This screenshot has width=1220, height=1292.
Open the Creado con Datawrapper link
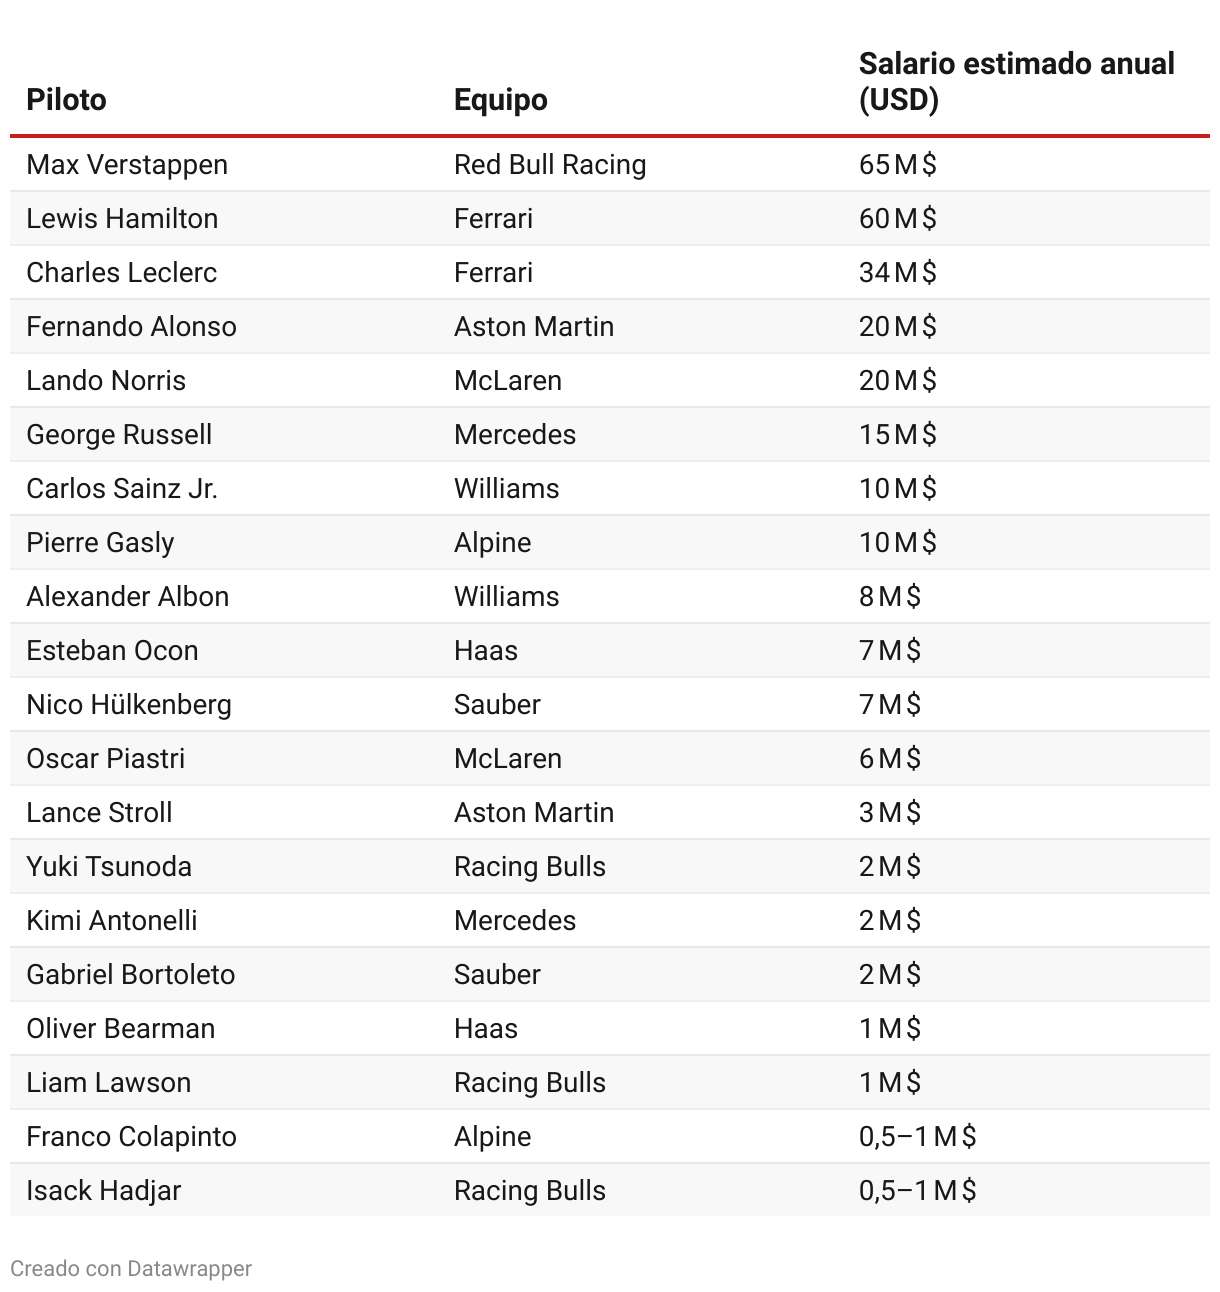point(131,1269)
